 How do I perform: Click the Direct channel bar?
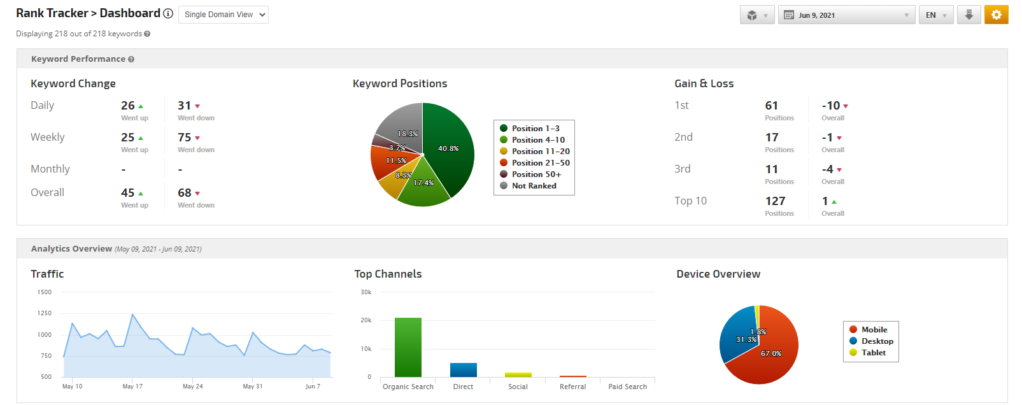pos(463,370)
